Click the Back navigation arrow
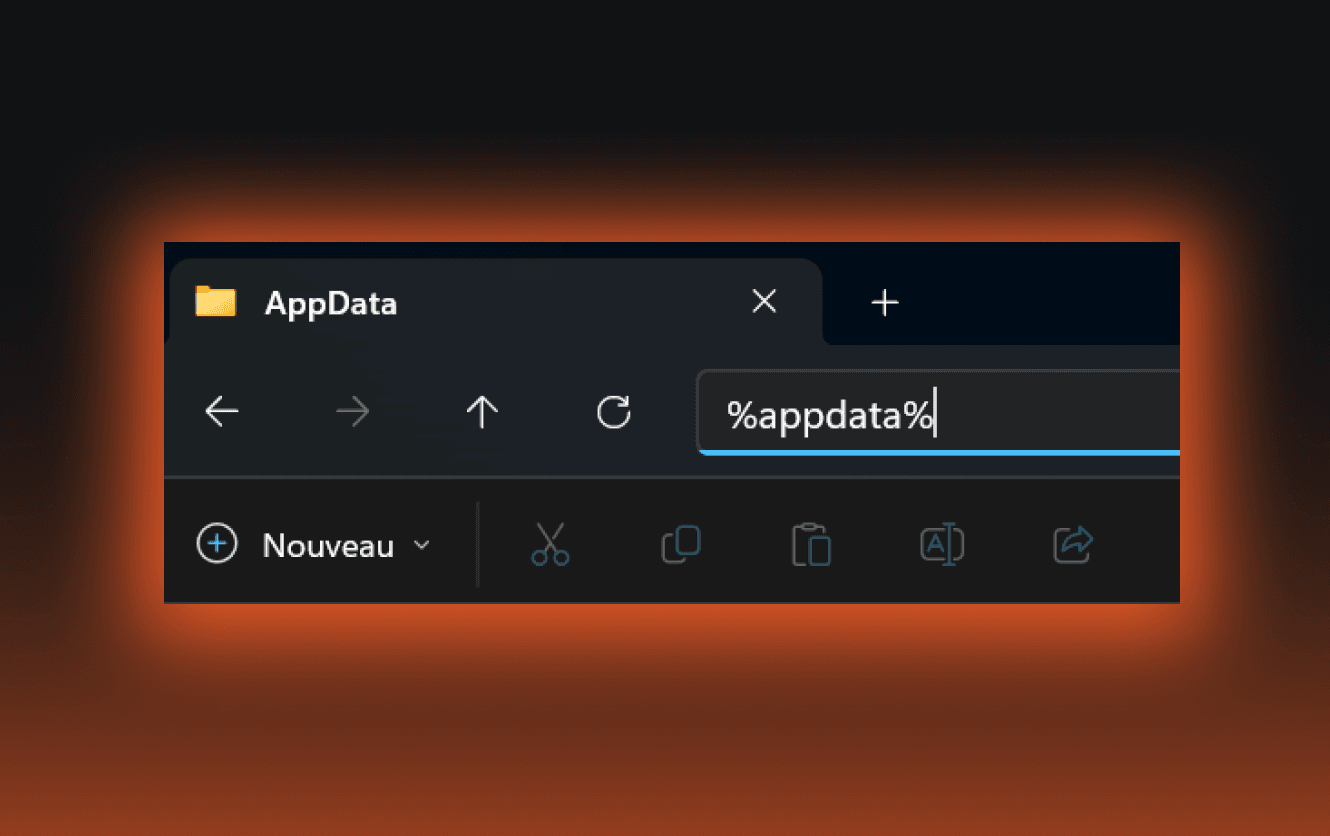This screenshot has height=836, width=1330. (x=221, y=411)
